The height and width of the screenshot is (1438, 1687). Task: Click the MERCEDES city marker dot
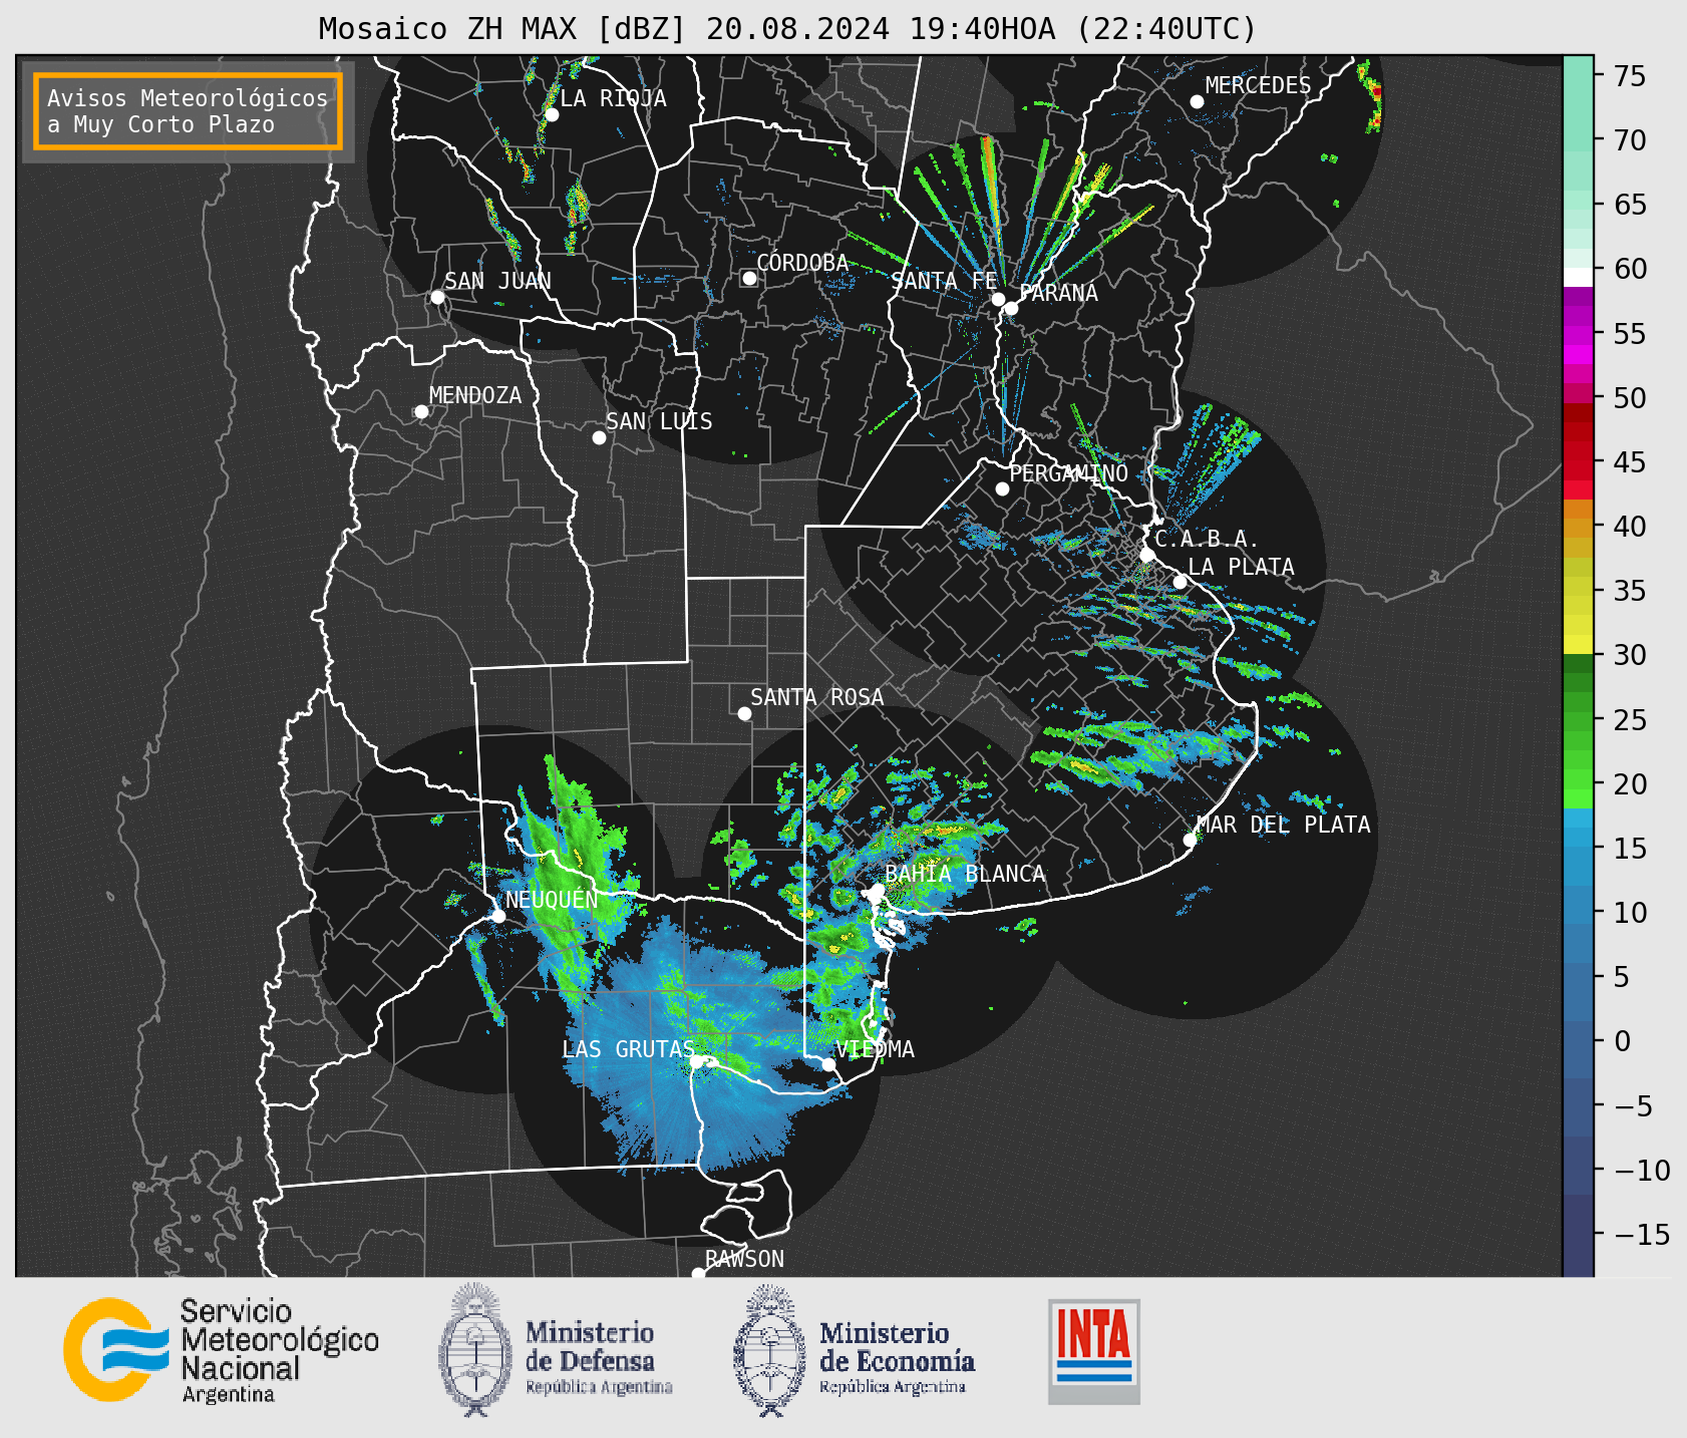pyautogui.click(x=1197, y=102)
